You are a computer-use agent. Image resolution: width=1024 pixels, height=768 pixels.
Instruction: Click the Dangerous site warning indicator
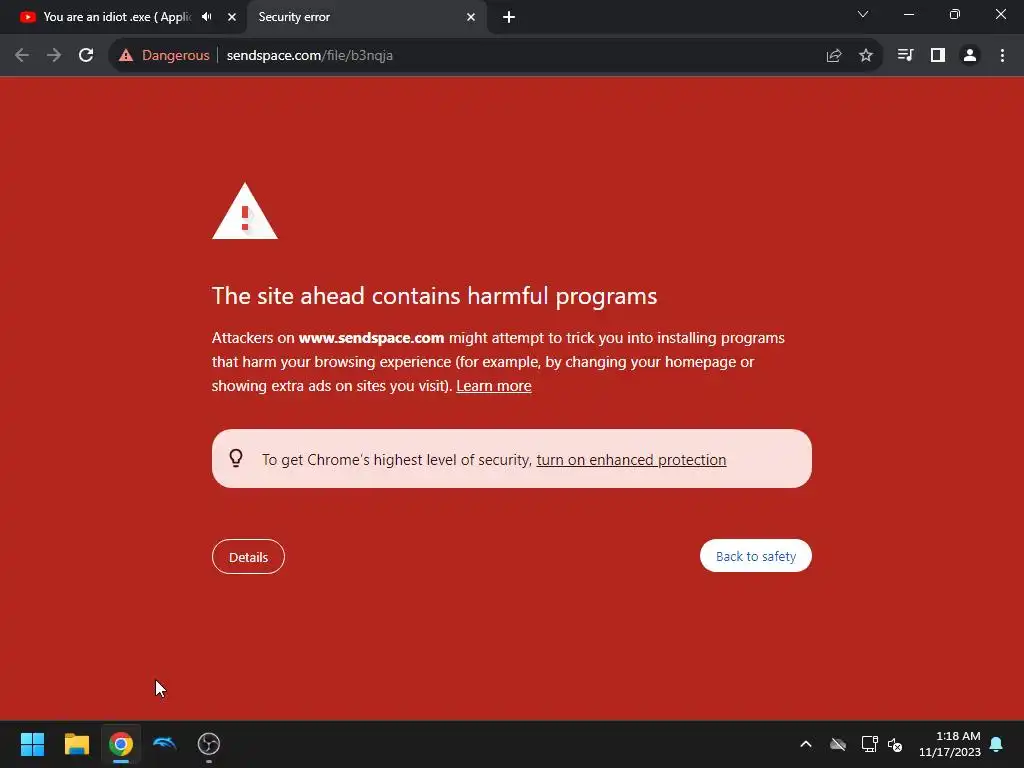coord(165,56)
